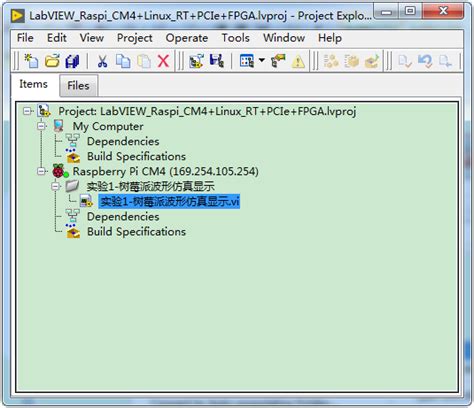Click the Cut scissors icon
Screen dimensions: 474x408
click(102, 61)
